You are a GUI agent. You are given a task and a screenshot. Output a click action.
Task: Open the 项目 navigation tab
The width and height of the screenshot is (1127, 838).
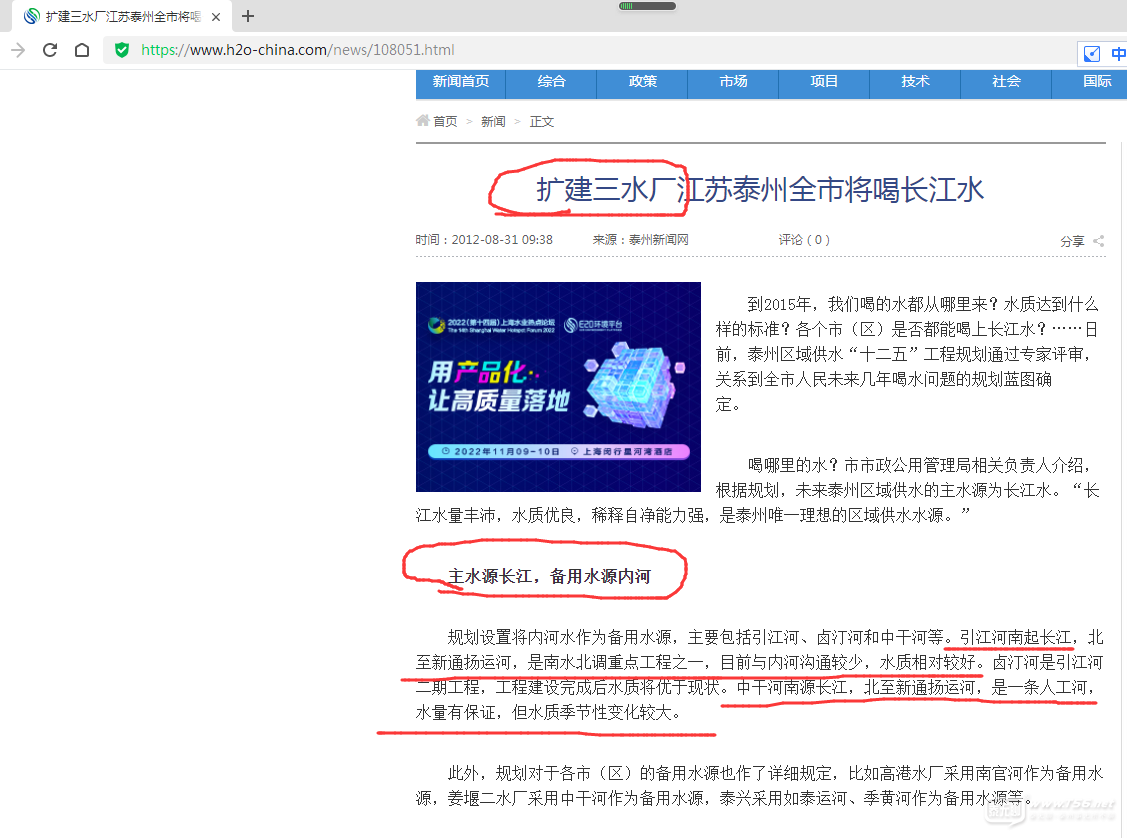coord(824,82)
